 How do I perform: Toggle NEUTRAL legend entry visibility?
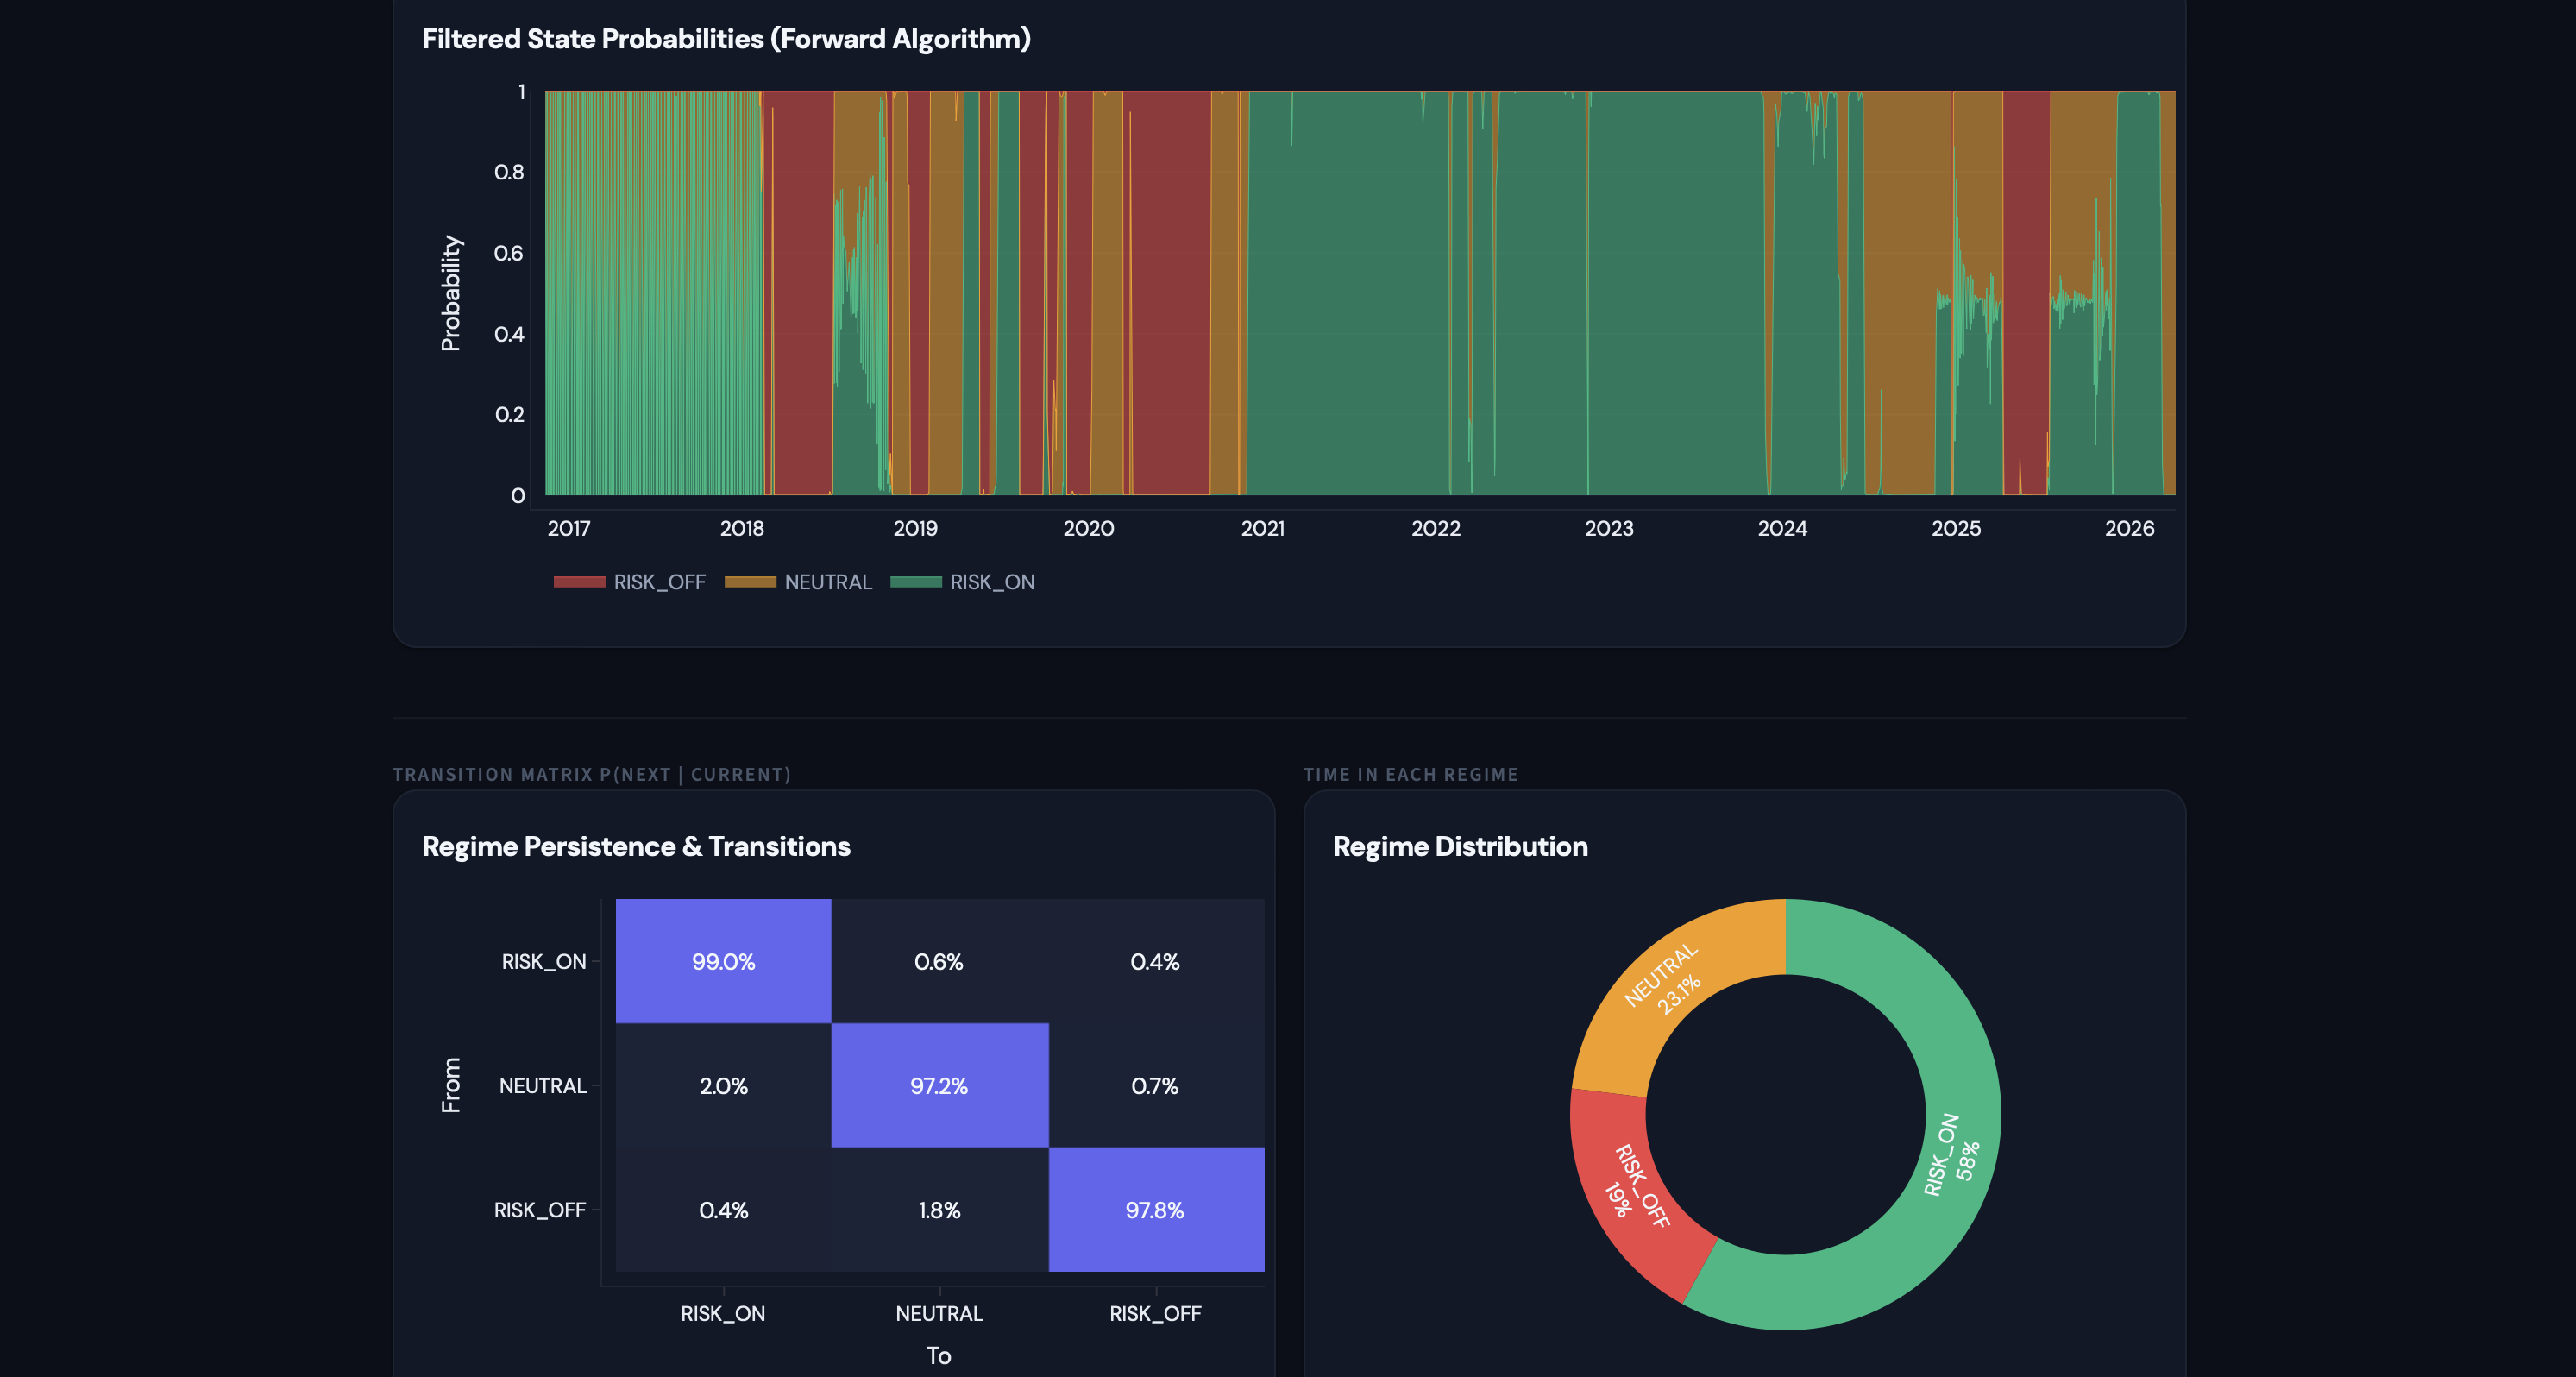coord(827,582)
